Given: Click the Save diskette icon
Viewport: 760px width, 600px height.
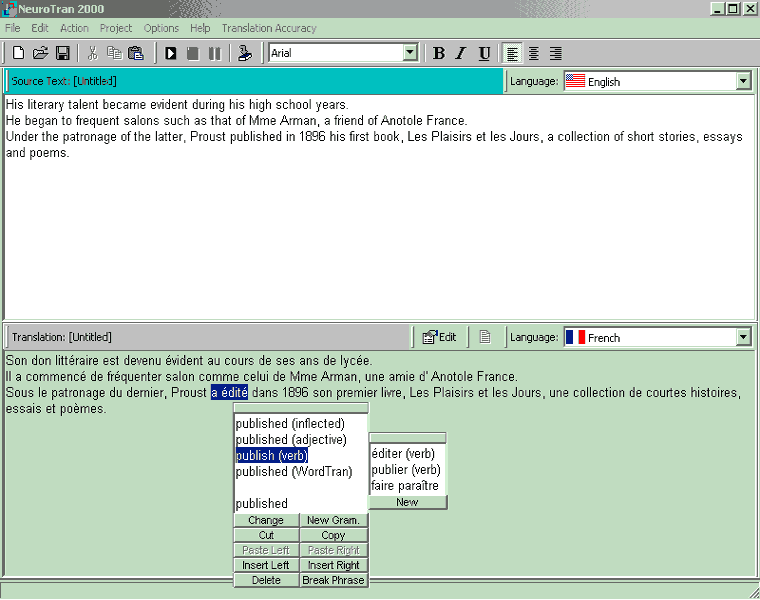Looking at the screenshot, I should tap(63, 53).
